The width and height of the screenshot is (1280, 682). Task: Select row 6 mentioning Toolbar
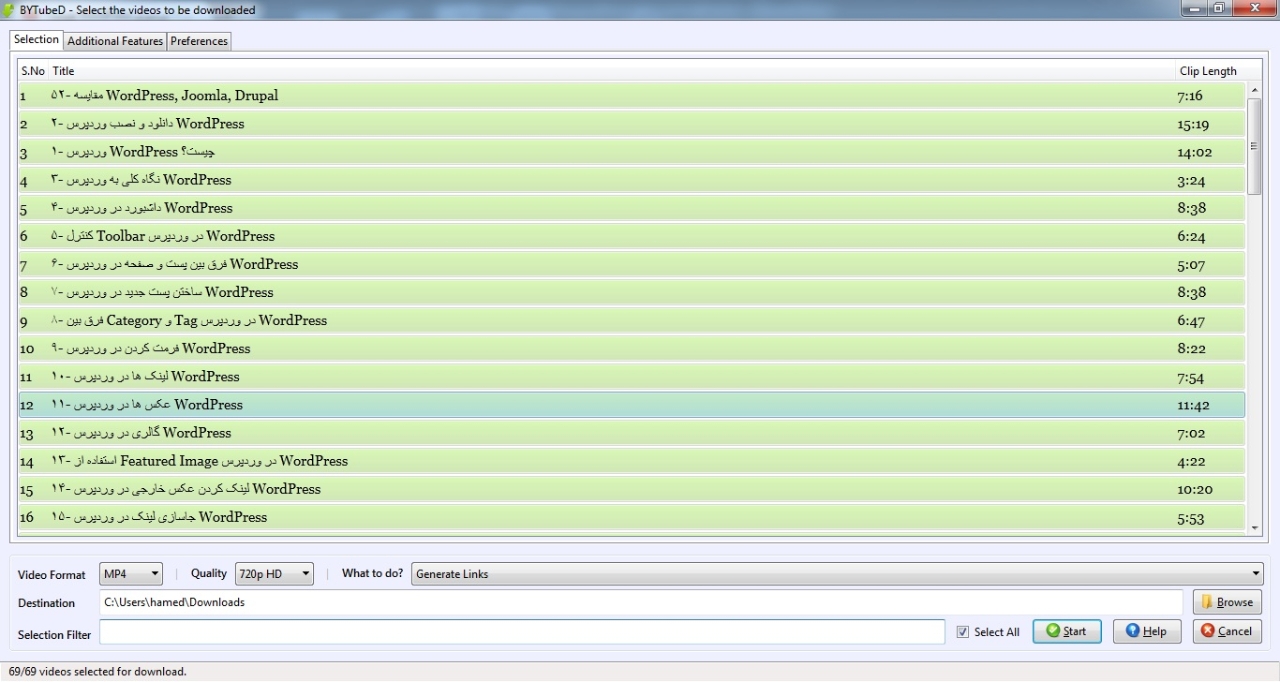point(632,236)
